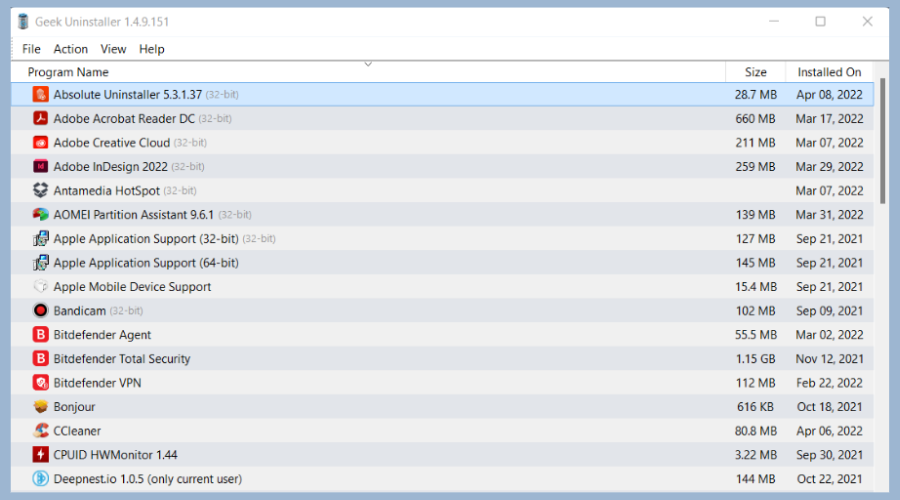Viewport: 900px width, 500px height.
Task: Click the 80.8 MB size value
Action: 755,431
